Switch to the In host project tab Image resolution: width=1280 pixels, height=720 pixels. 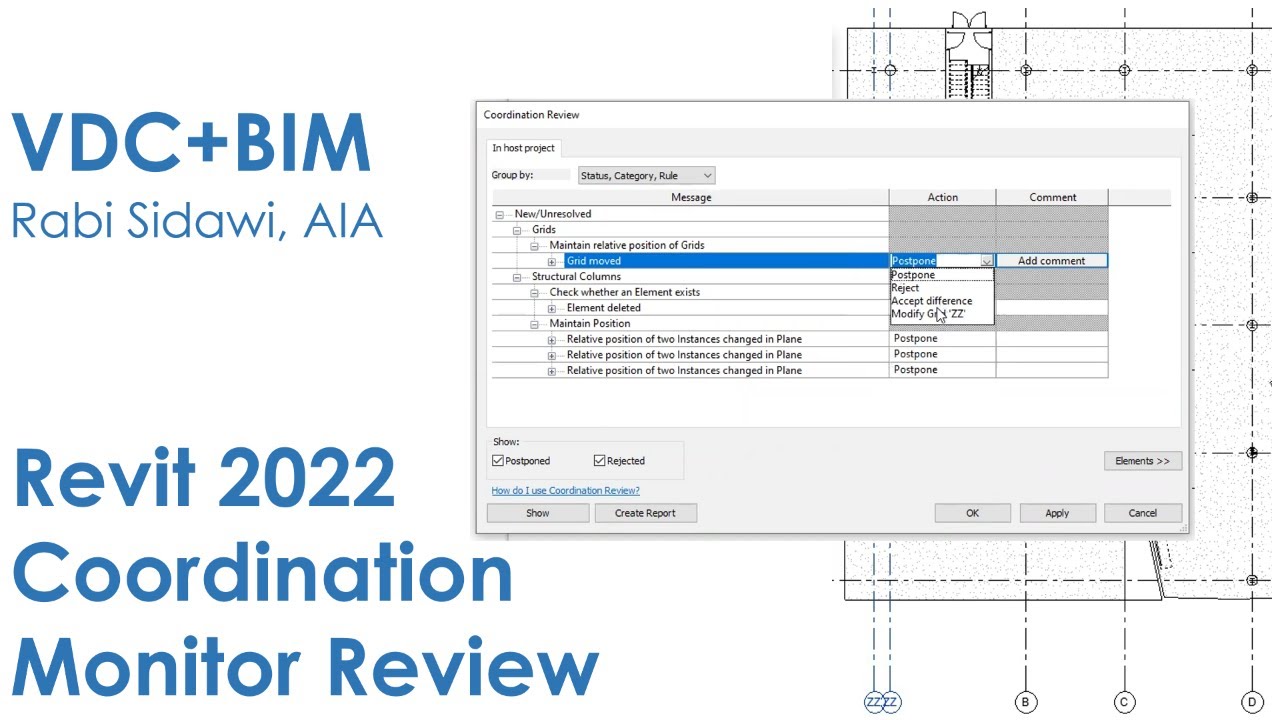tap(523, 148)
